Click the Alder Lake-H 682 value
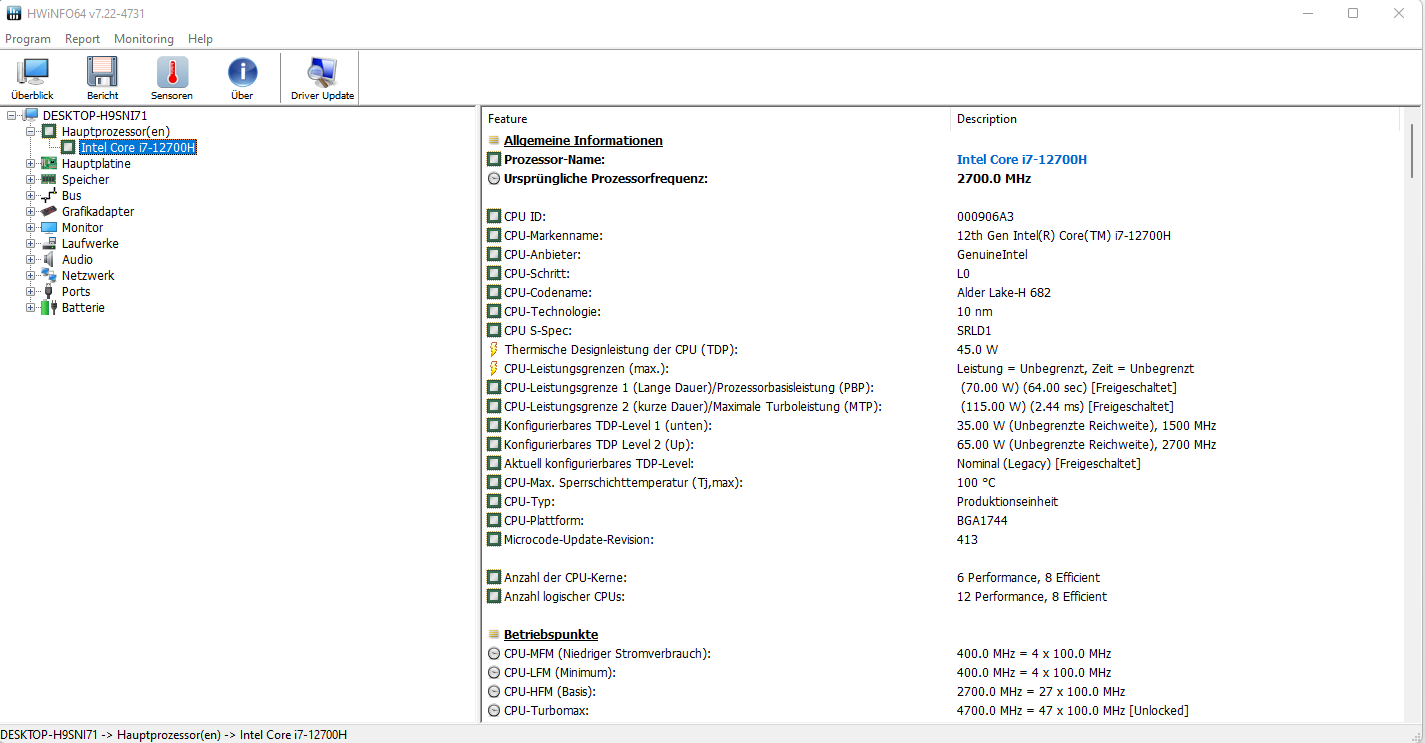This screenshot has height=743, width=1425. tap(1004, 293)
